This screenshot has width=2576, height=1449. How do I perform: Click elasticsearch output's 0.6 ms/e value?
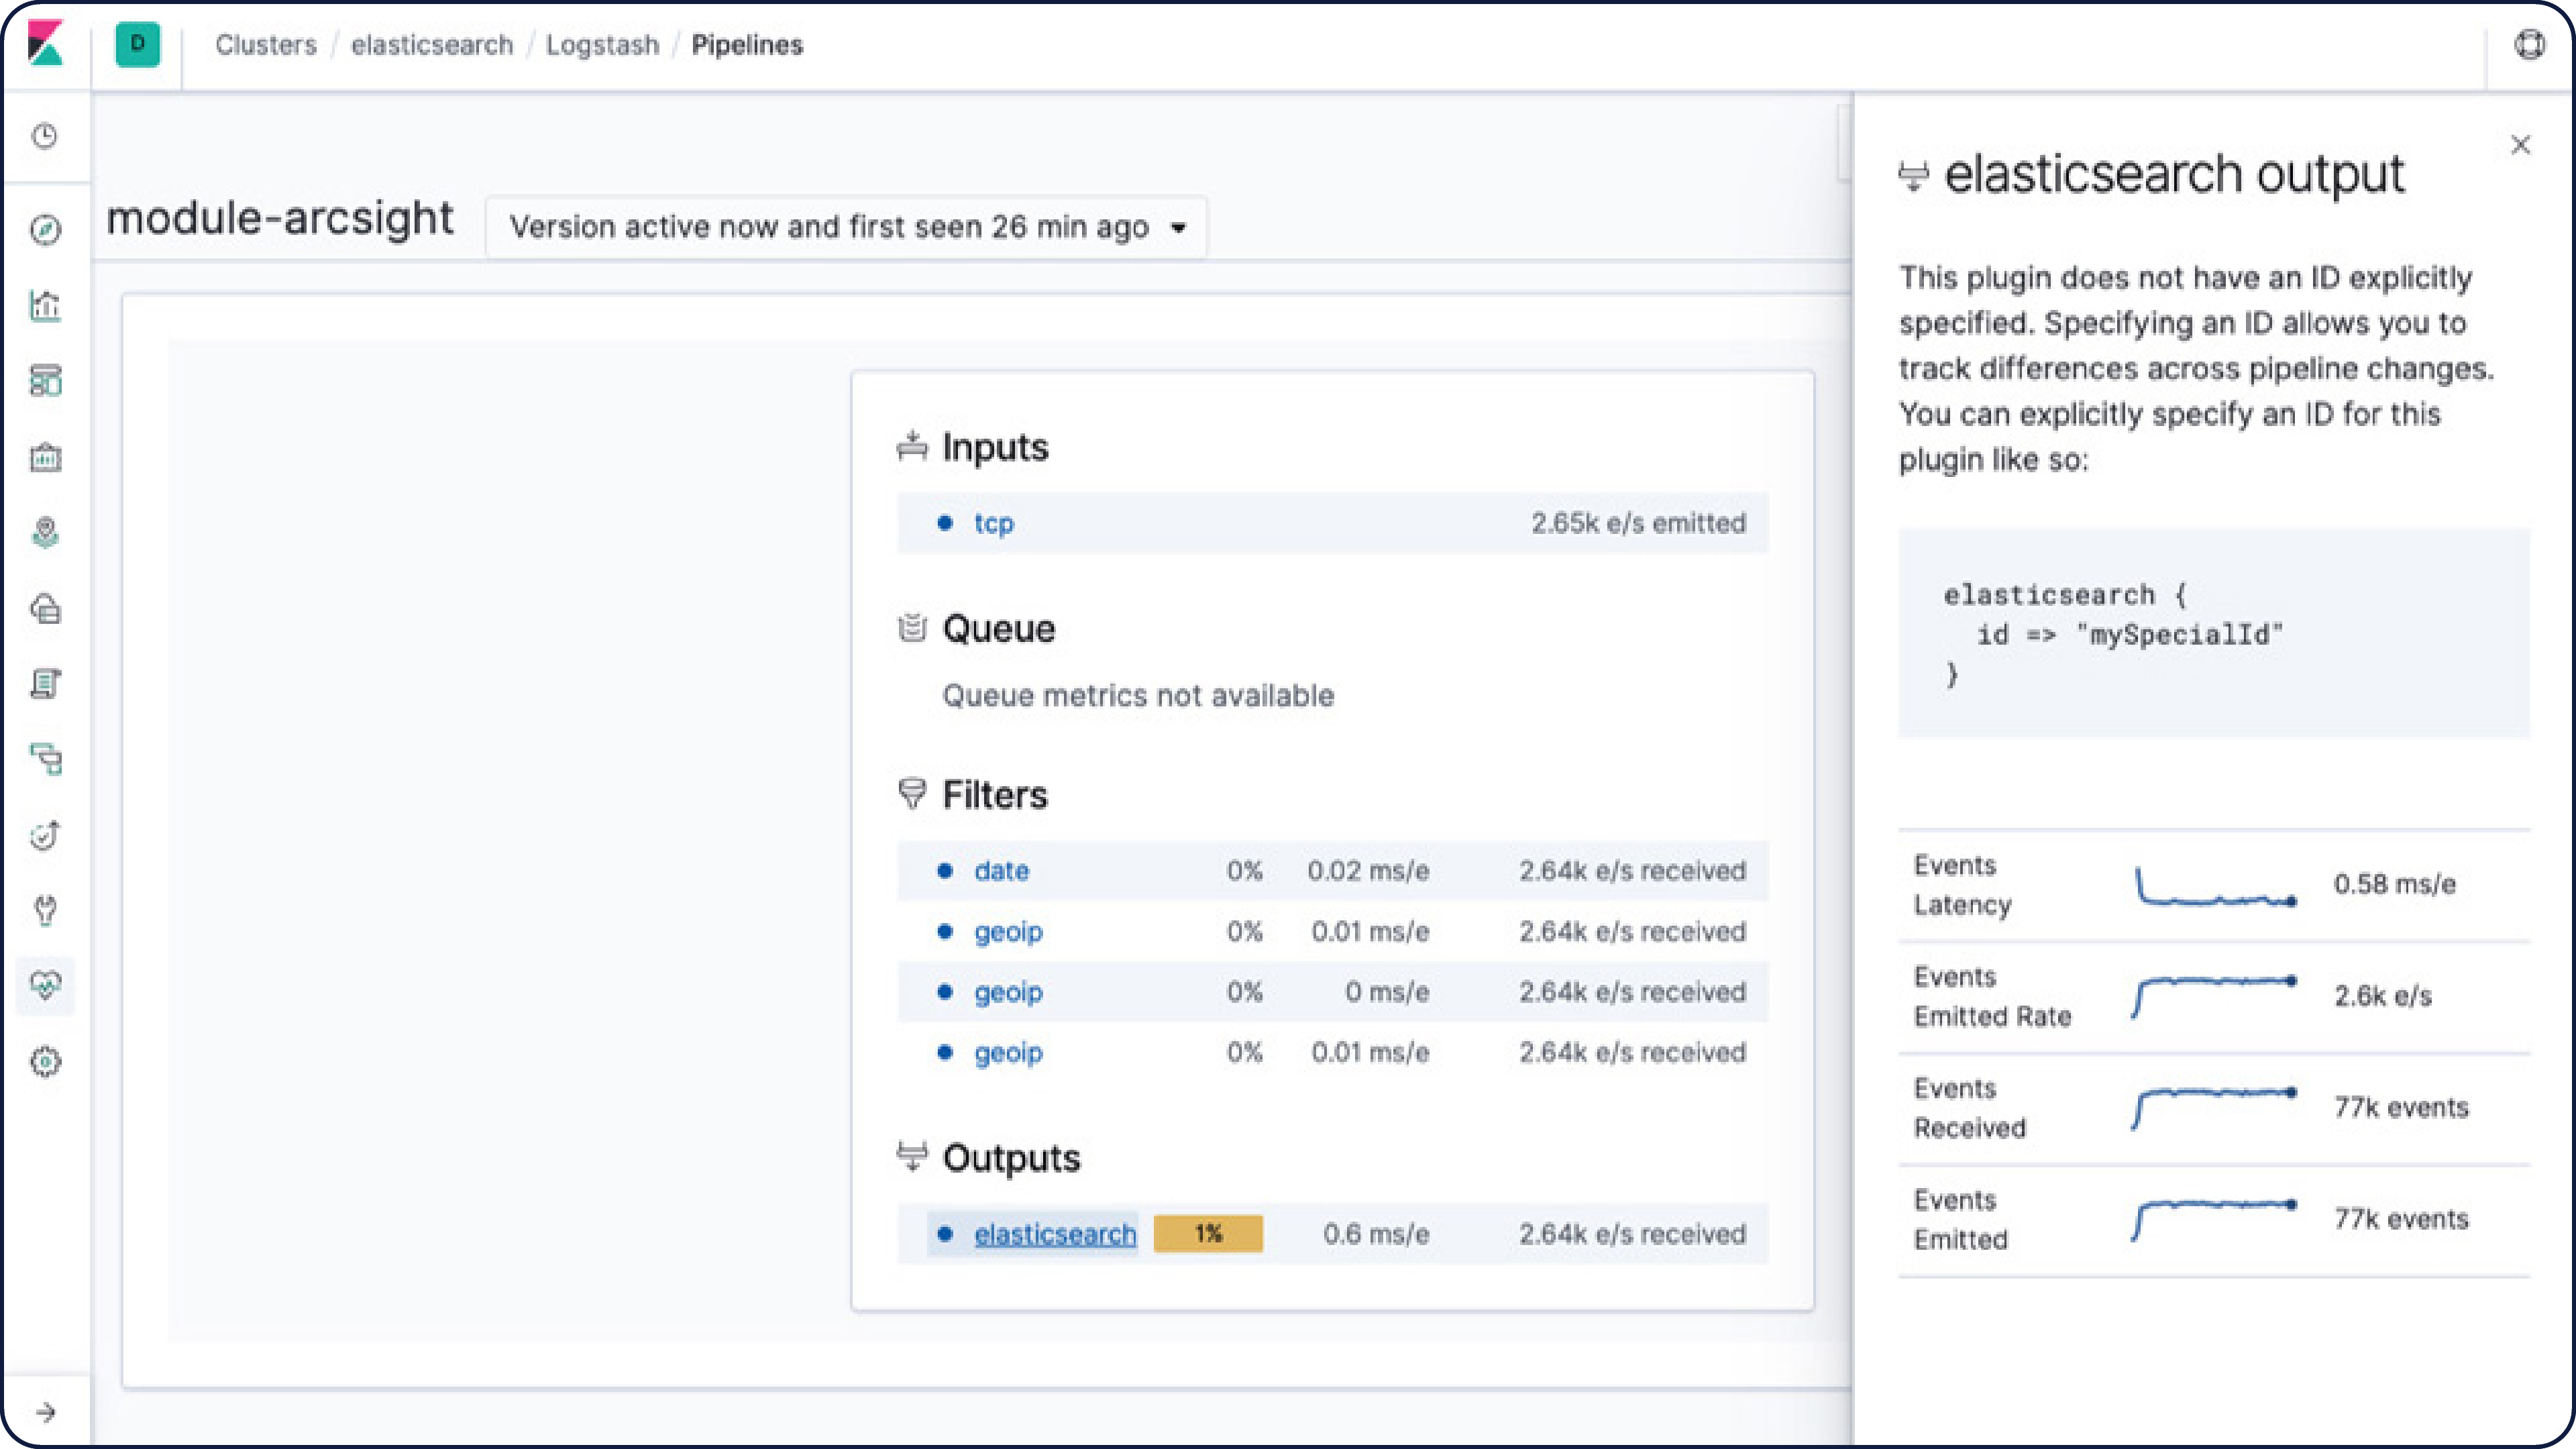1376,1234
